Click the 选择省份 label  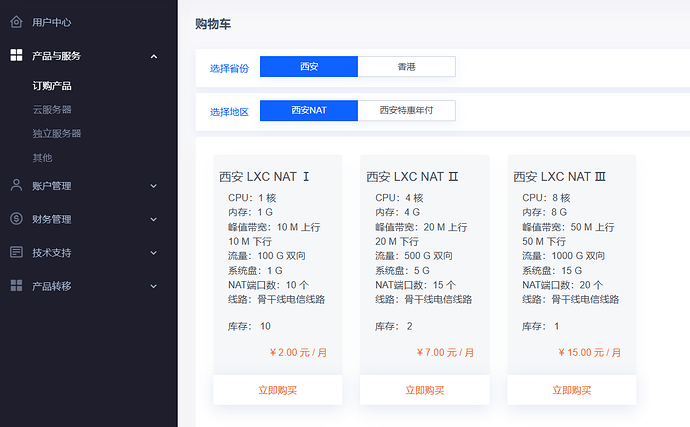pyautogui.click(x=229, y=68)
